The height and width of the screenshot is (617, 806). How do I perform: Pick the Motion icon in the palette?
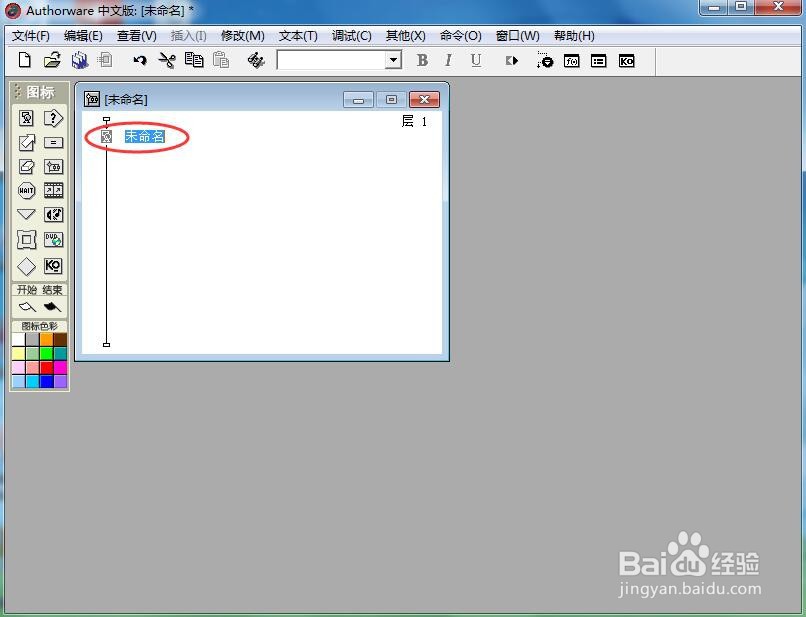[x=26, y=142]
